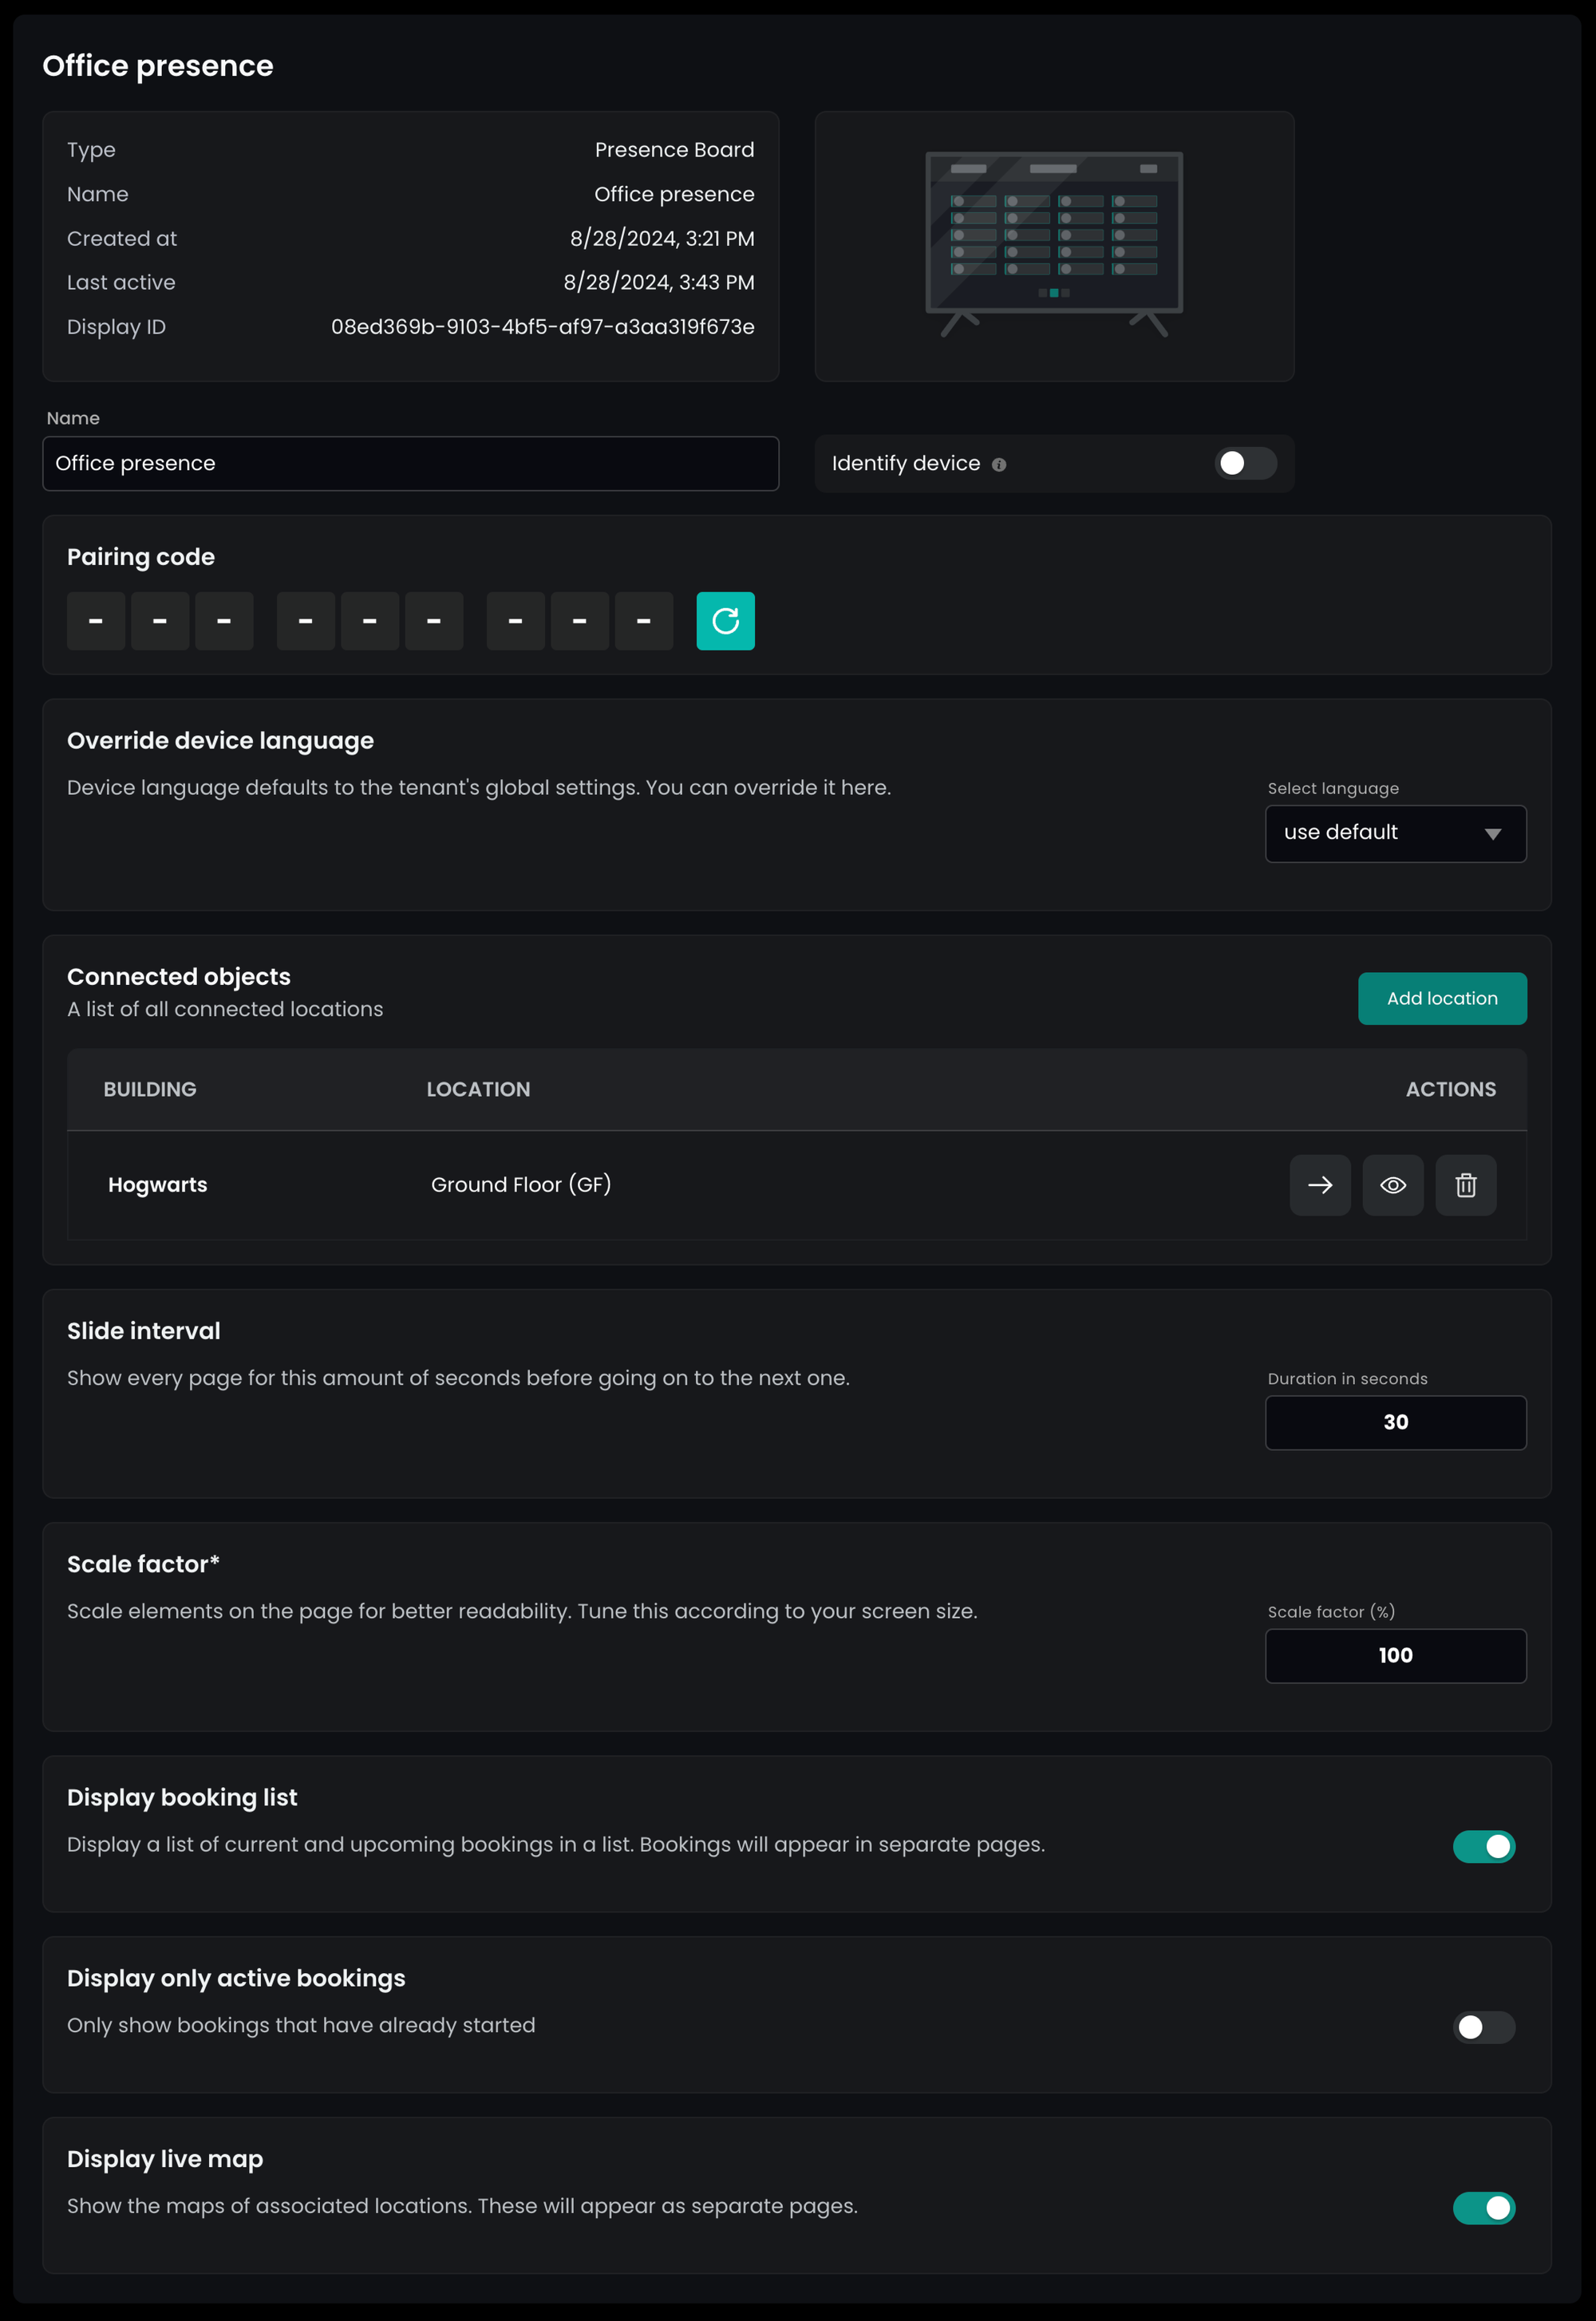Click the info icon beside Identify device

click(998, 464)
